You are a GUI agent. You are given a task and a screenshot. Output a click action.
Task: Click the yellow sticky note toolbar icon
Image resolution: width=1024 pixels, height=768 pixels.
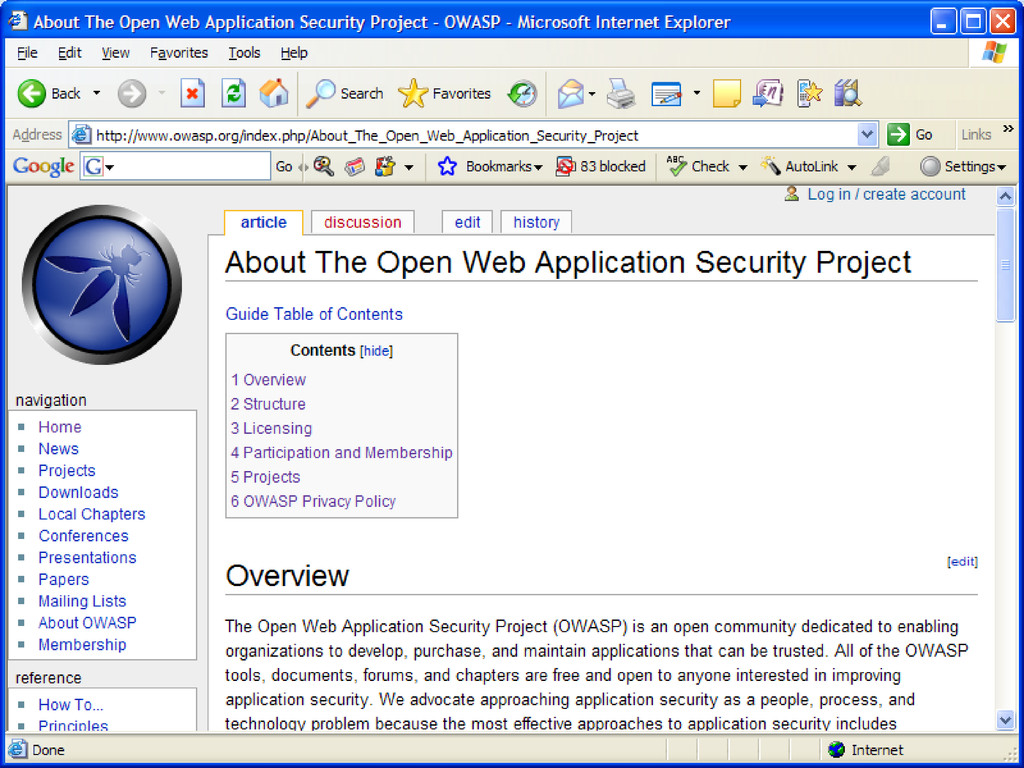click(726, 93)
